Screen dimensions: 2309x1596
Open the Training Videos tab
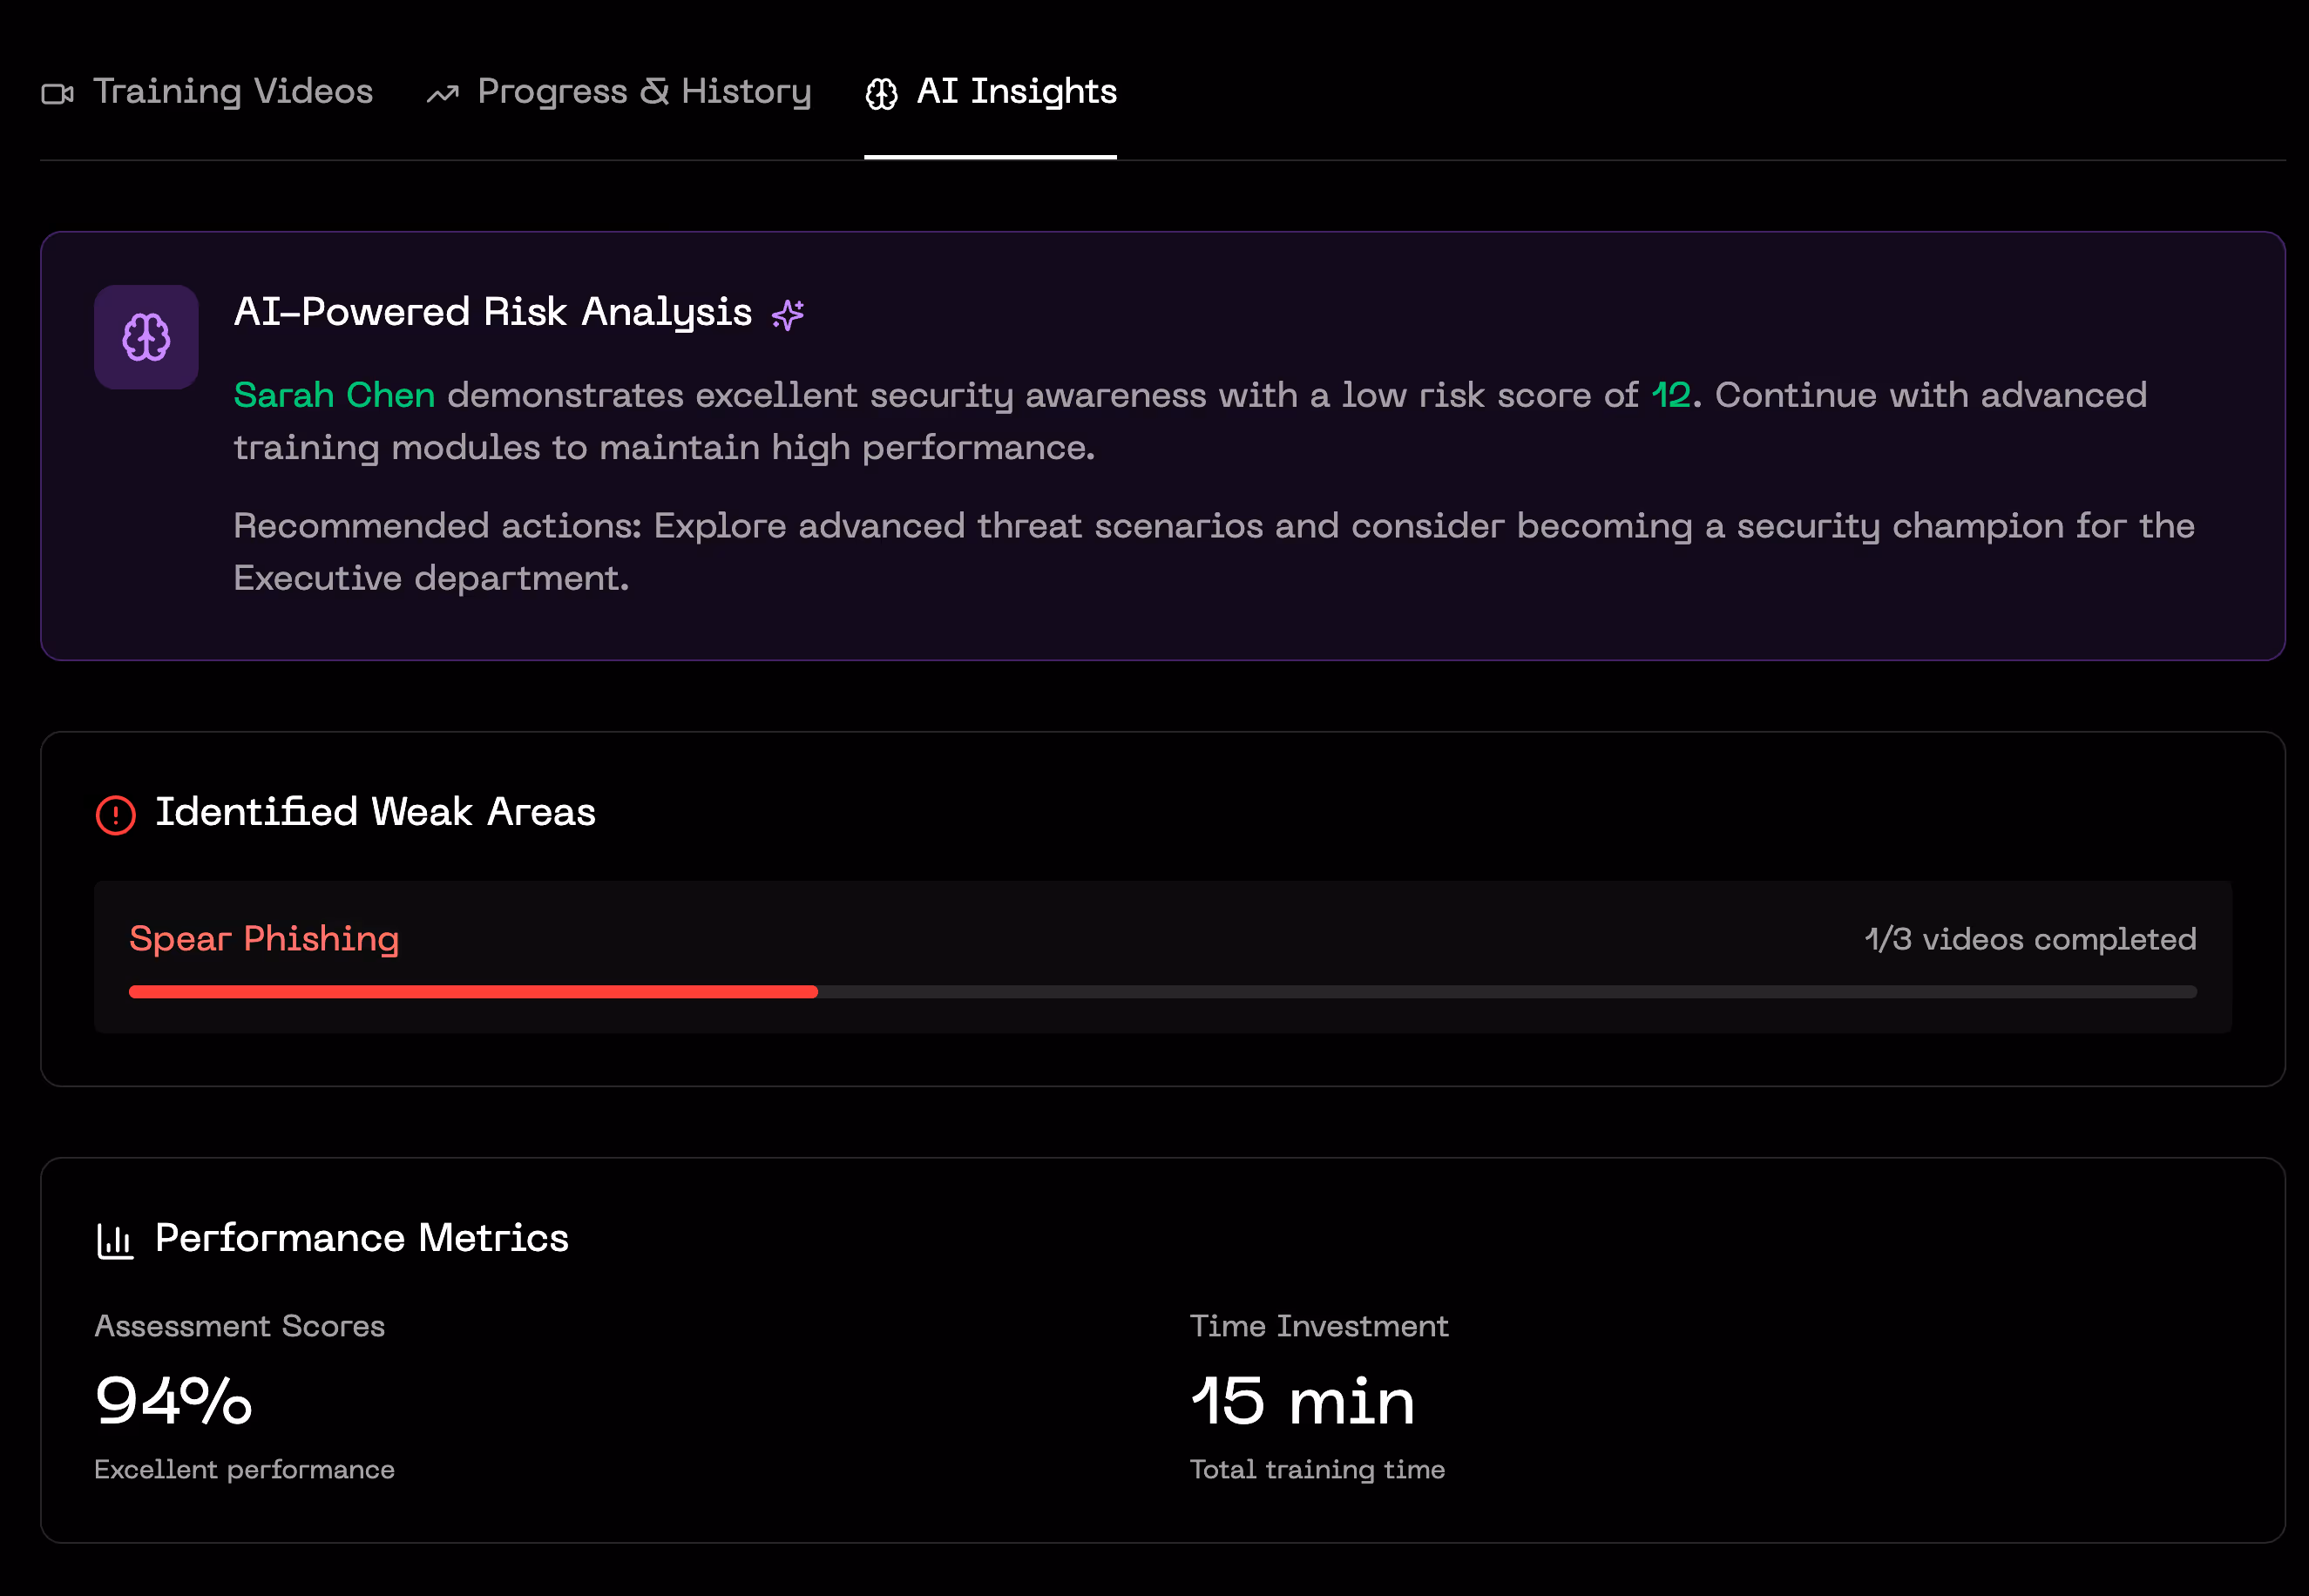(x=232, y=92)
